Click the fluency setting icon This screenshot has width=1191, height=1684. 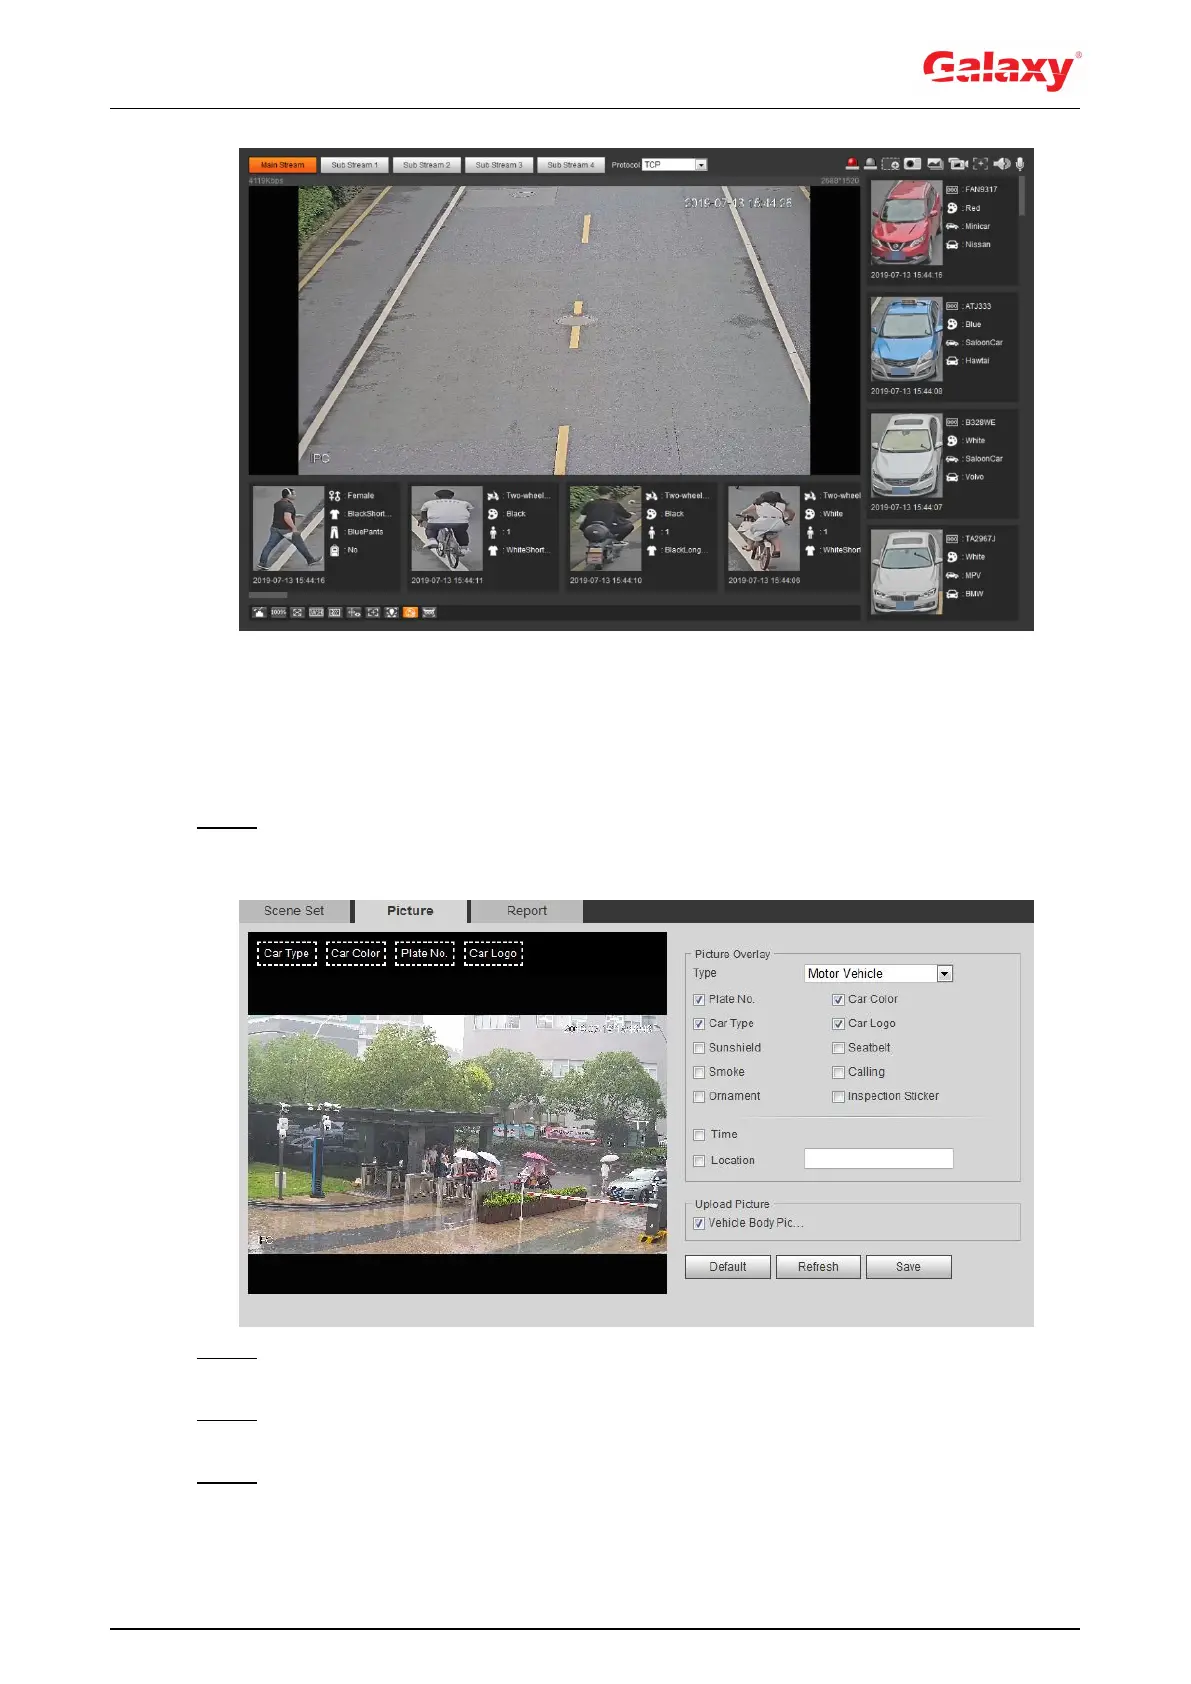click(x=335, y=612)
